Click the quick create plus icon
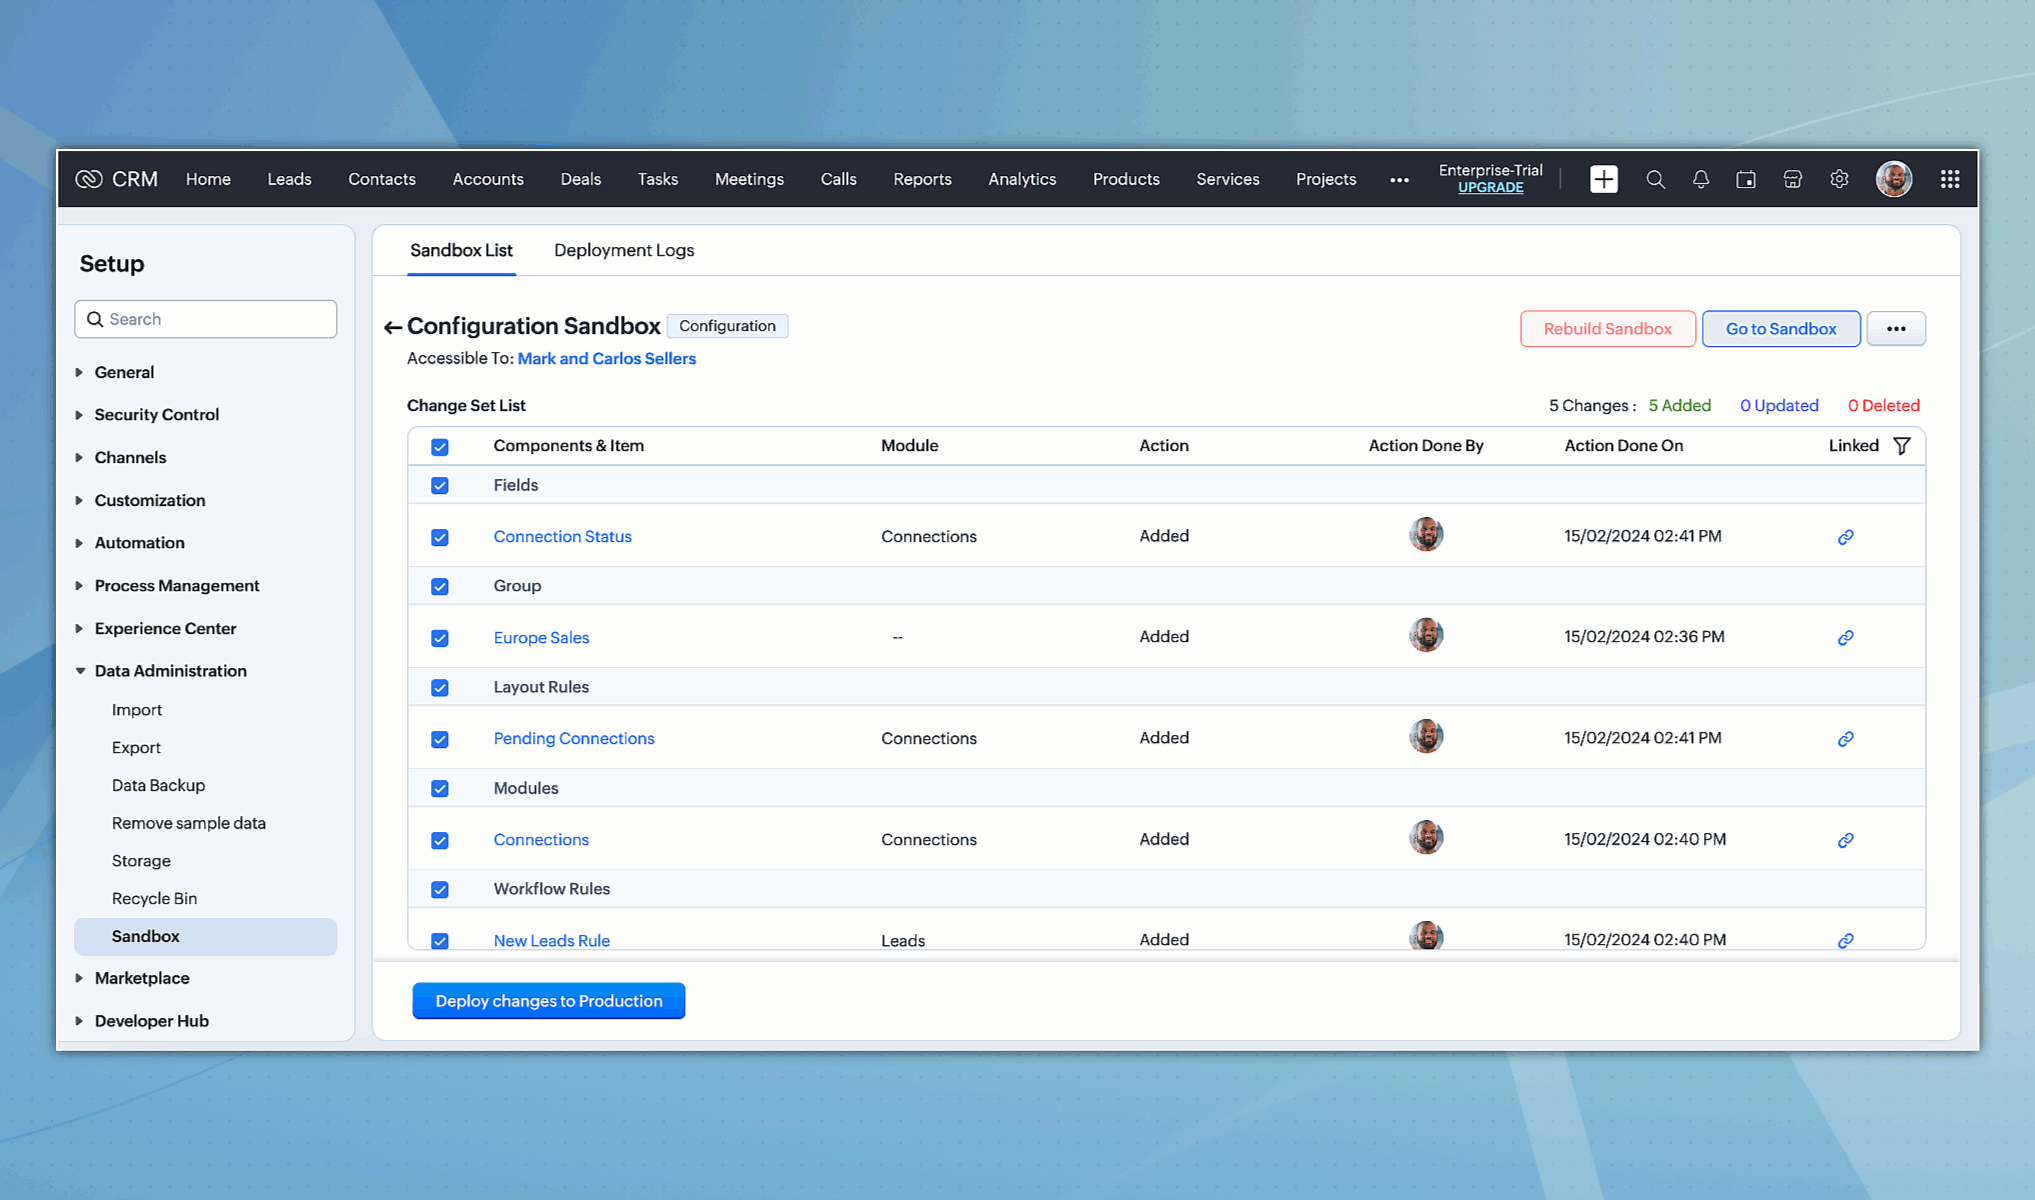The height and width of the screenshot is (1200, 2035). point(1603,179)
